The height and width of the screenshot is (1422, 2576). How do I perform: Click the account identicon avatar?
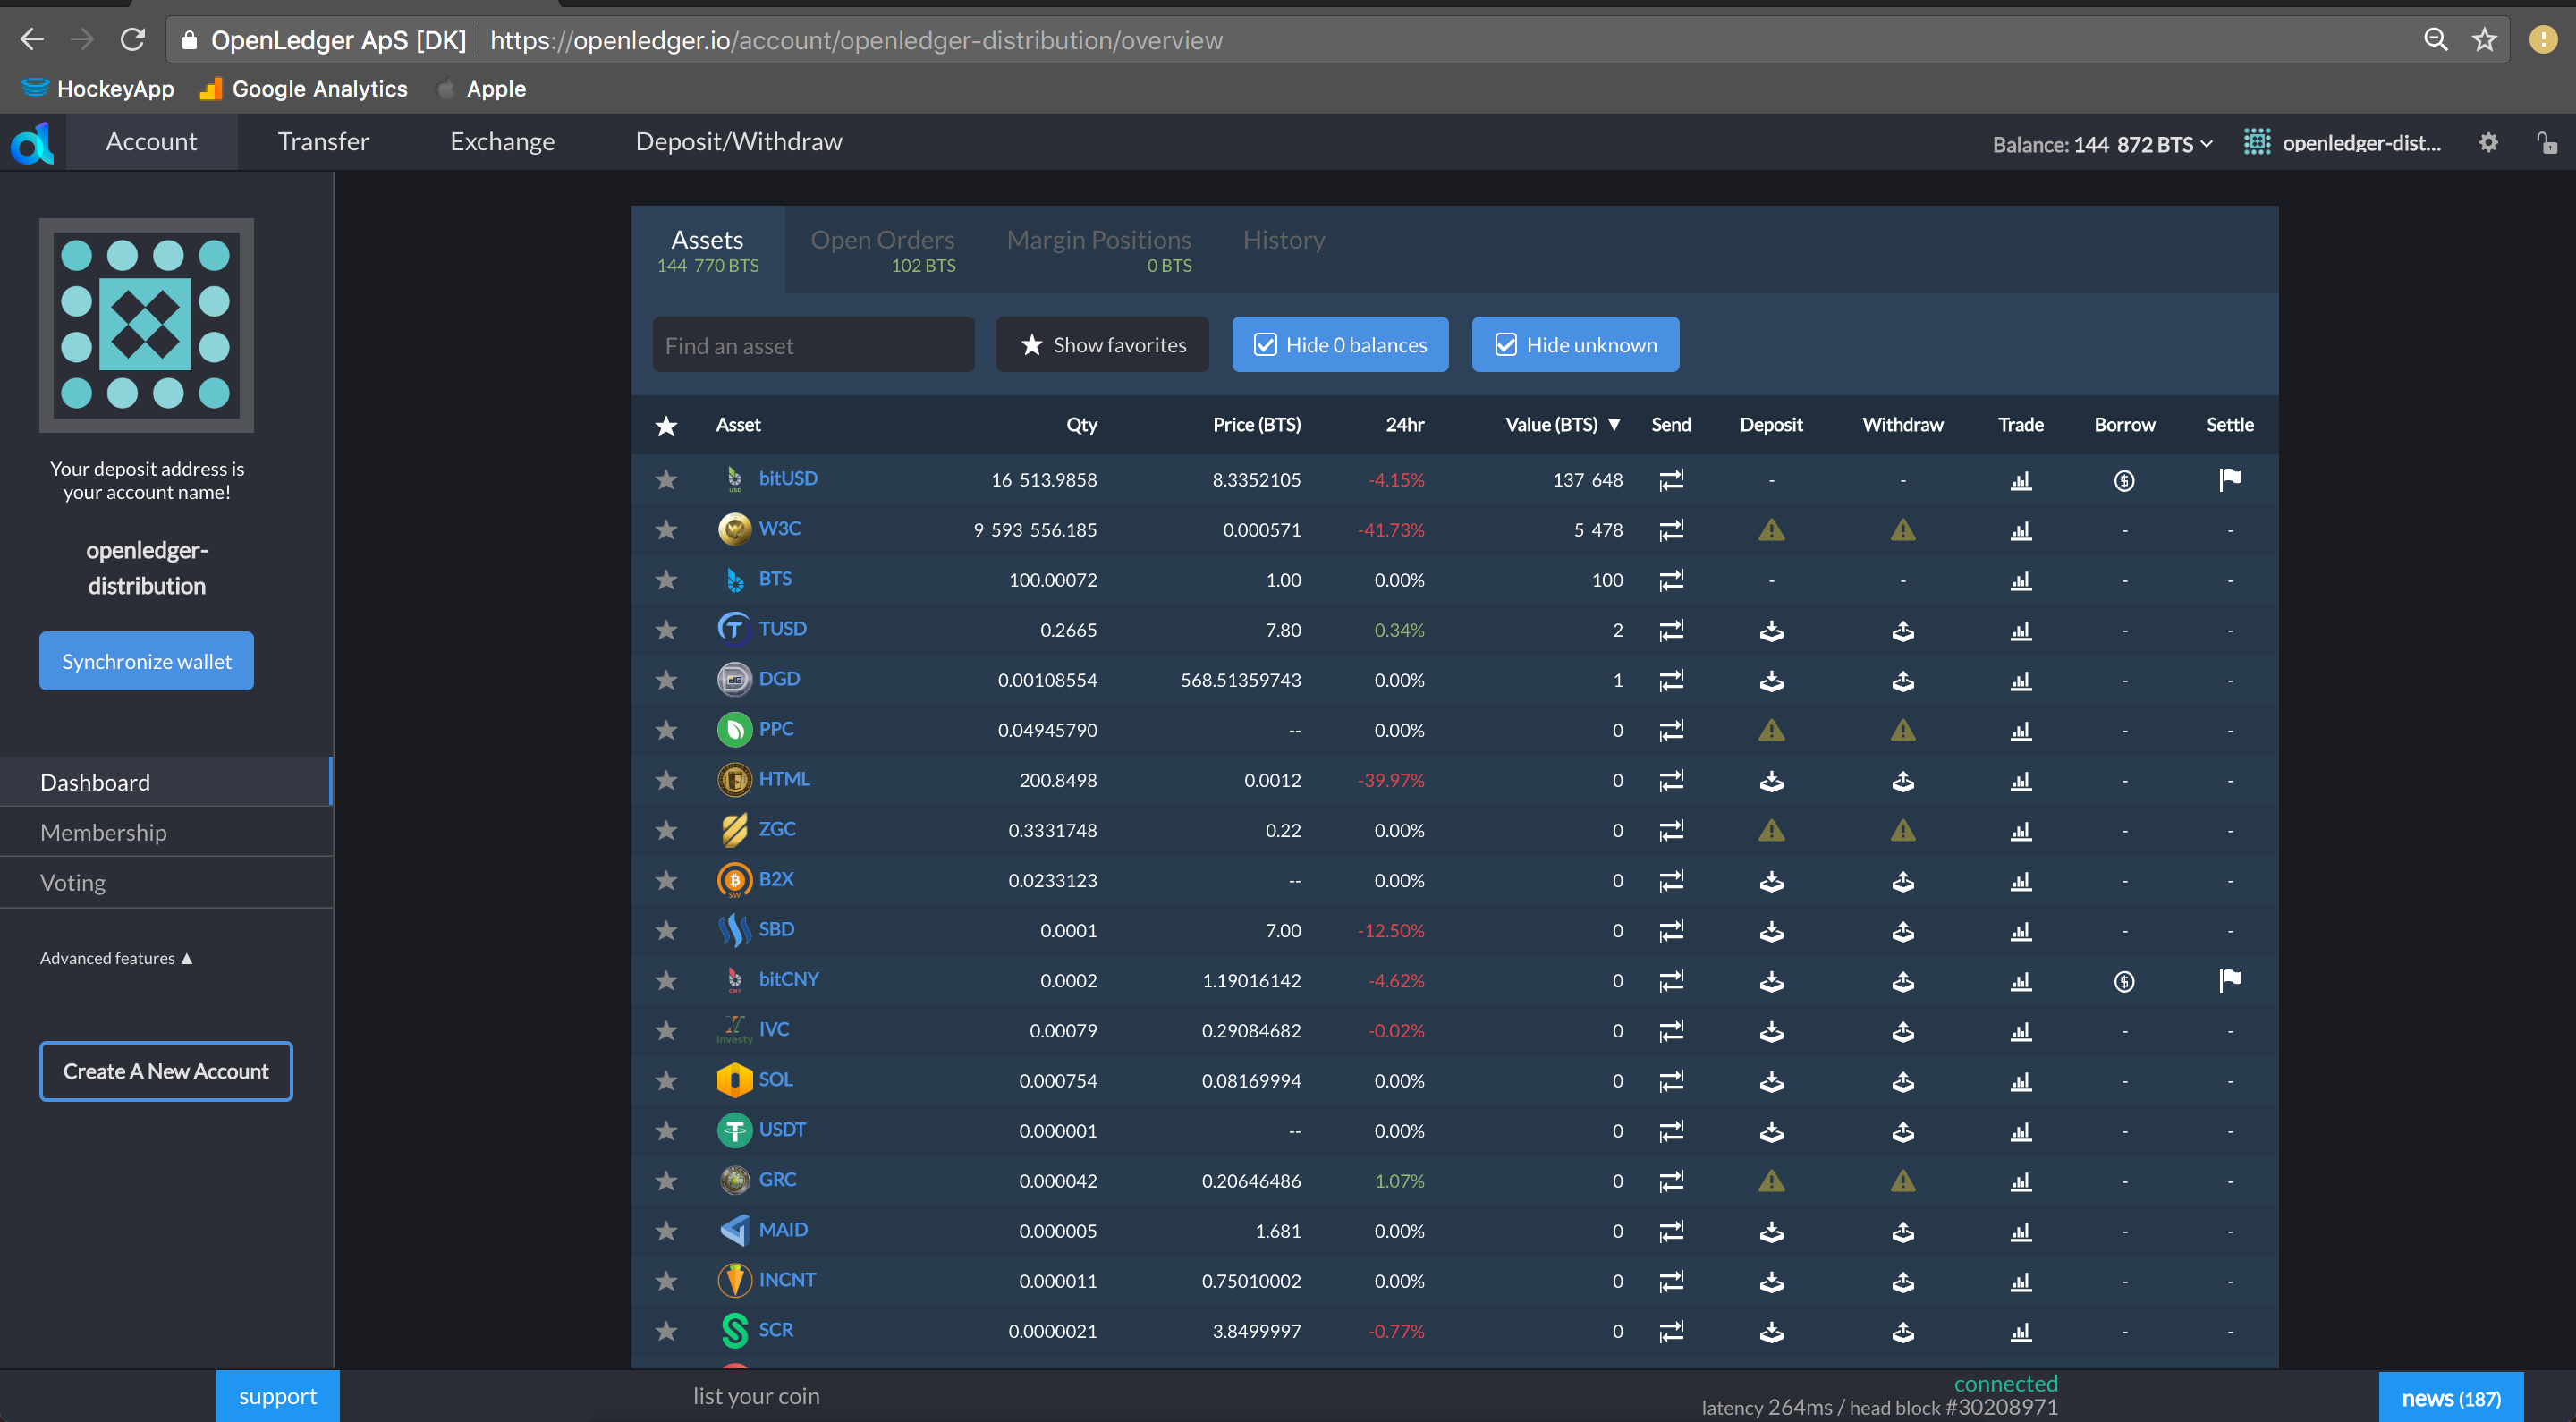click(146, 325)
